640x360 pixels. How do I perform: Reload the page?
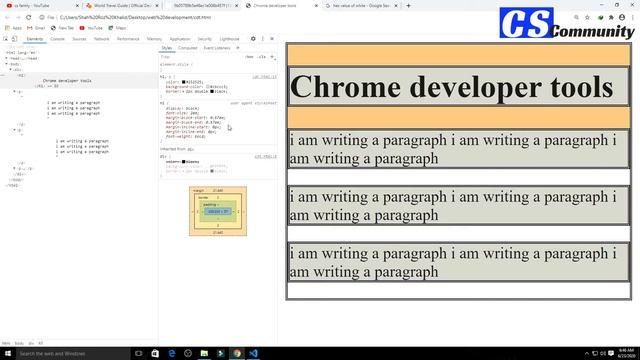29,18
